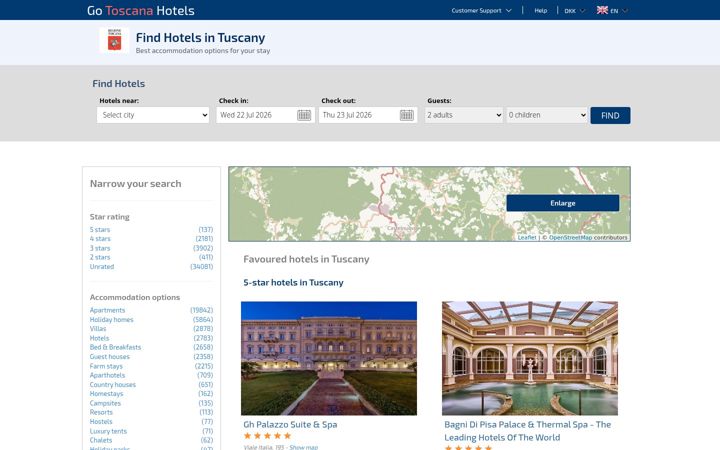Select Country houses option
720x450 pixels.
[112, 385]
